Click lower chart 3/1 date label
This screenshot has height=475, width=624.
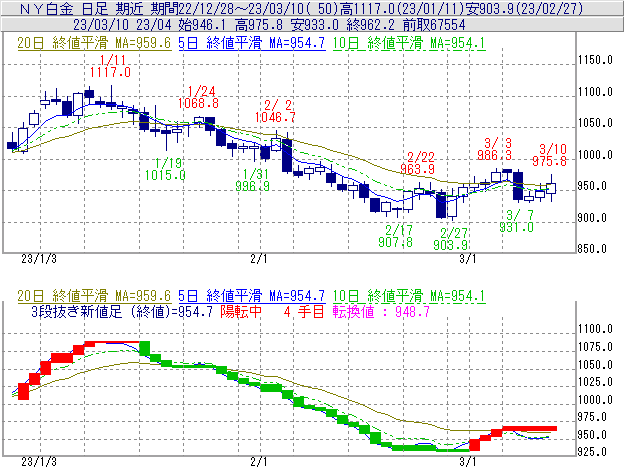point(468,462)
